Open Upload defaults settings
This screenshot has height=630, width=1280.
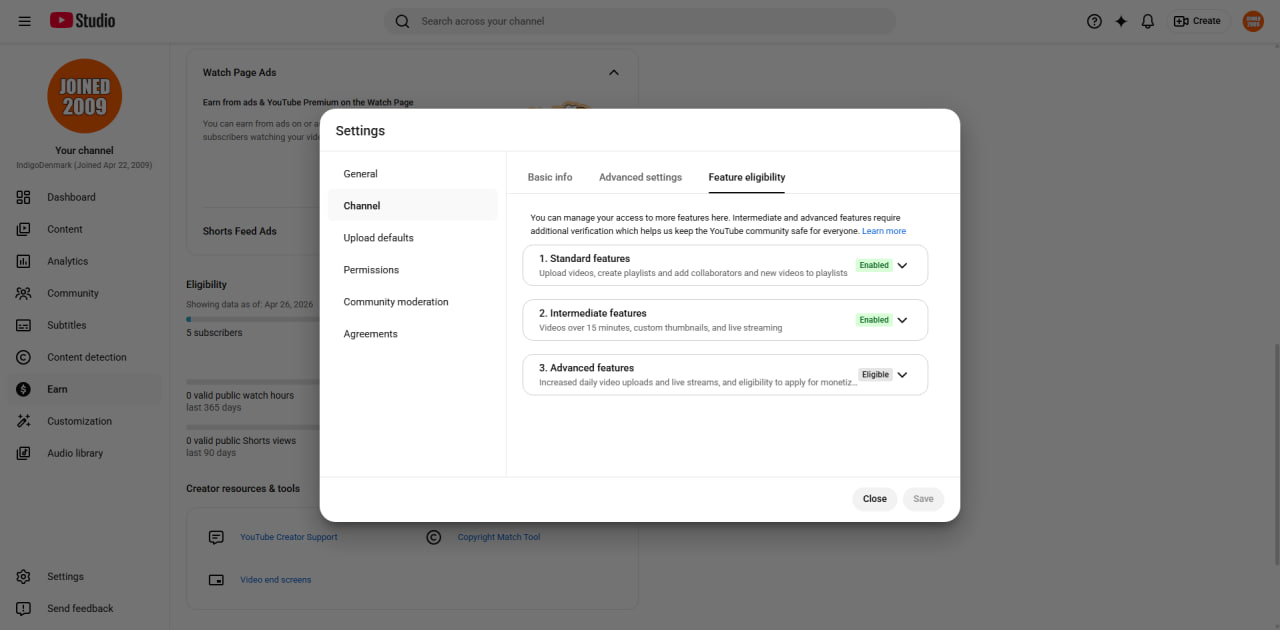412,238
